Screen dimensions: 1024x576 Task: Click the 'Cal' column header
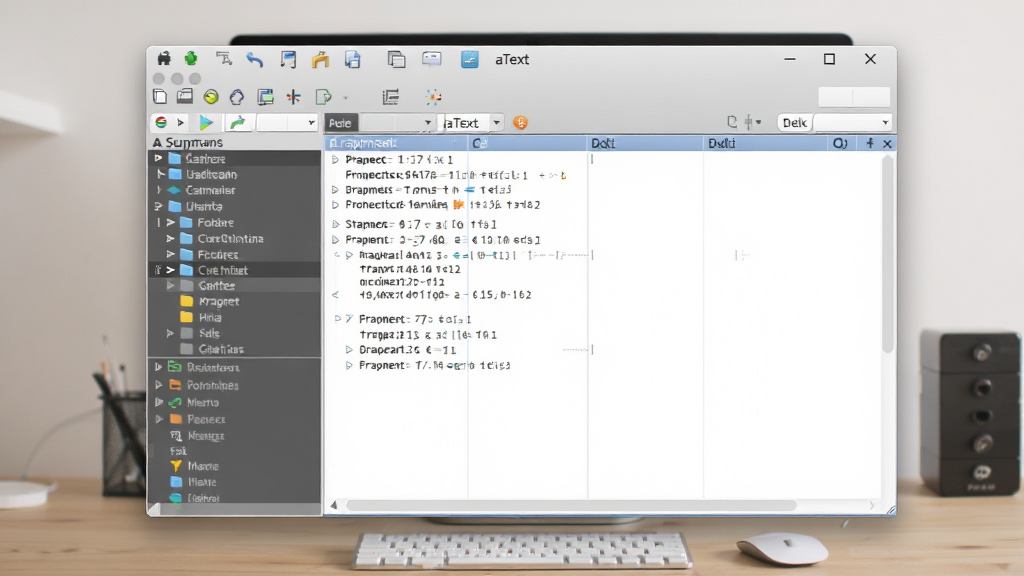click(x=480, y=144)
